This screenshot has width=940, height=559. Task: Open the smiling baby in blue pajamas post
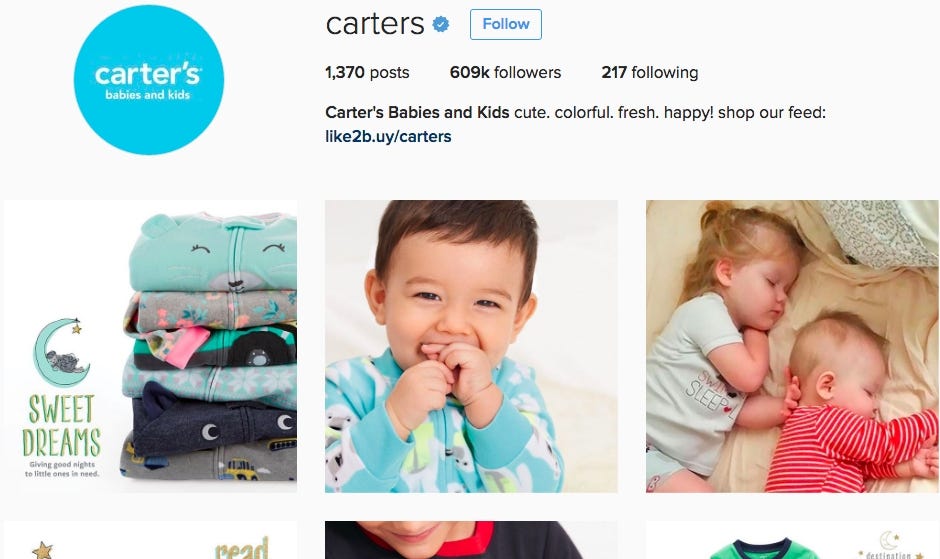point(471,346)
